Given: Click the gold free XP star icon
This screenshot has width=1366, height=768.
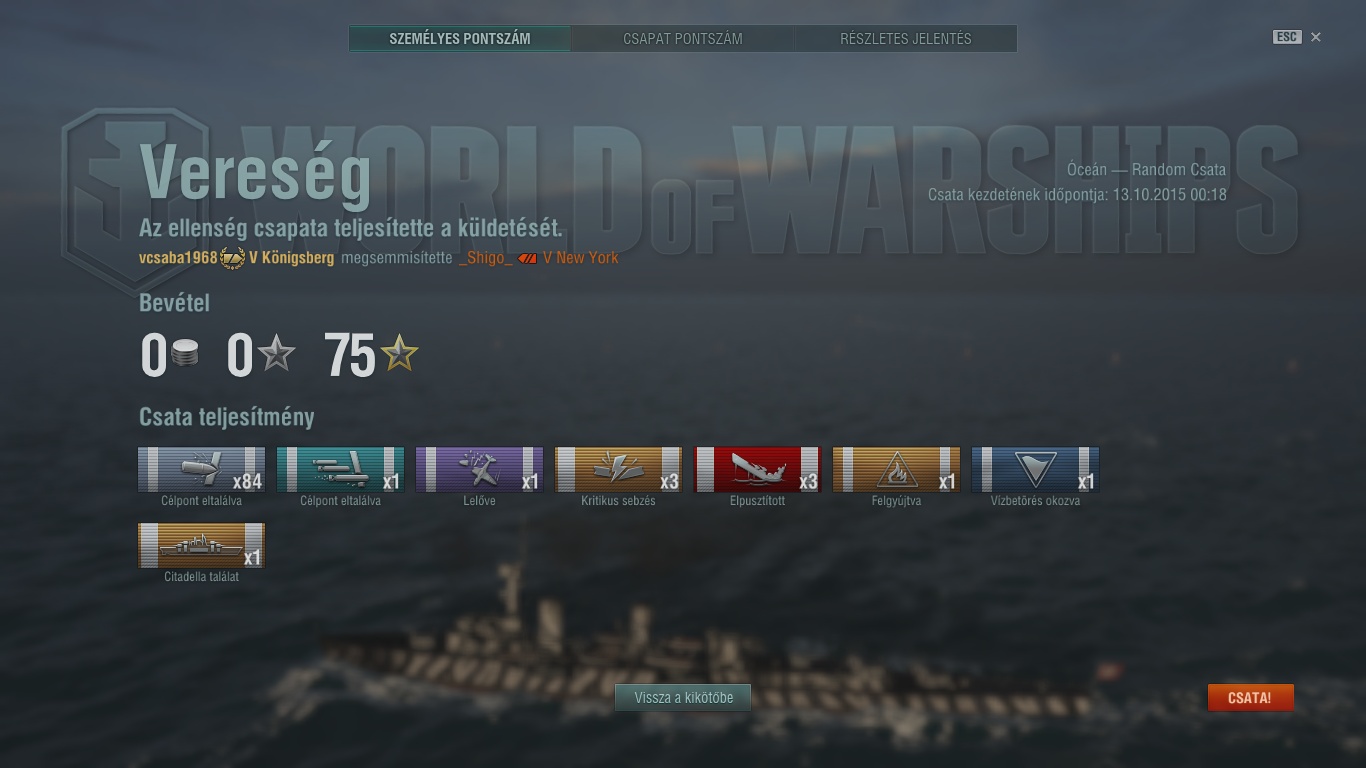Looking at the screenshot, I should pyautogui.click(x=399, y=354).
